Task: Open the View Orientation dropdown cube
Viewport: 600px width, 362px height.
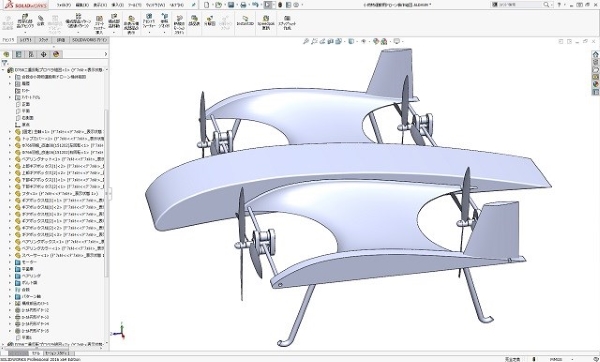Action: (x=351, y=41)
